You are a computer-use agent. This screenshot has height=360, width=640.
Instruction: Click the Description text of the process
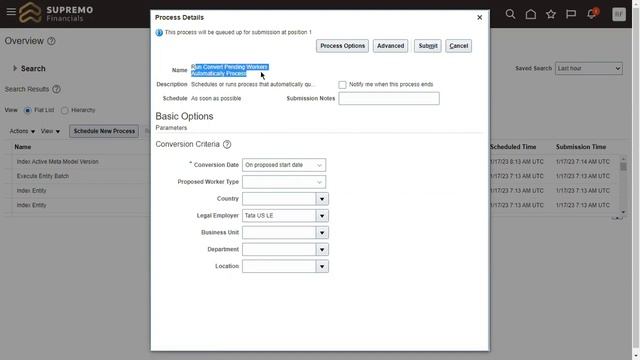click(252, 84)
